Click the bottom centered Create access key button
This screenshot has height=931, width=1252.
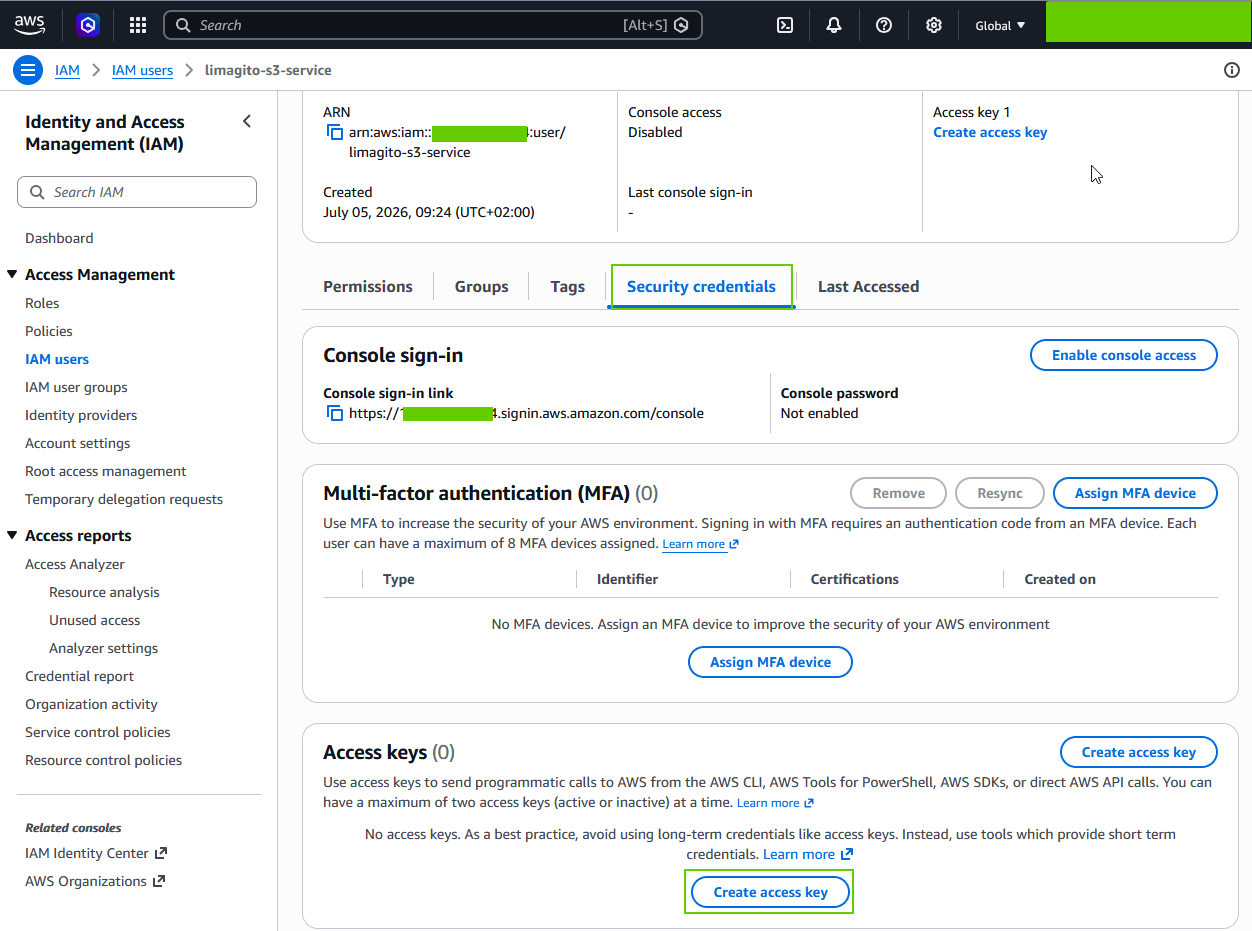tap(770, 892)
